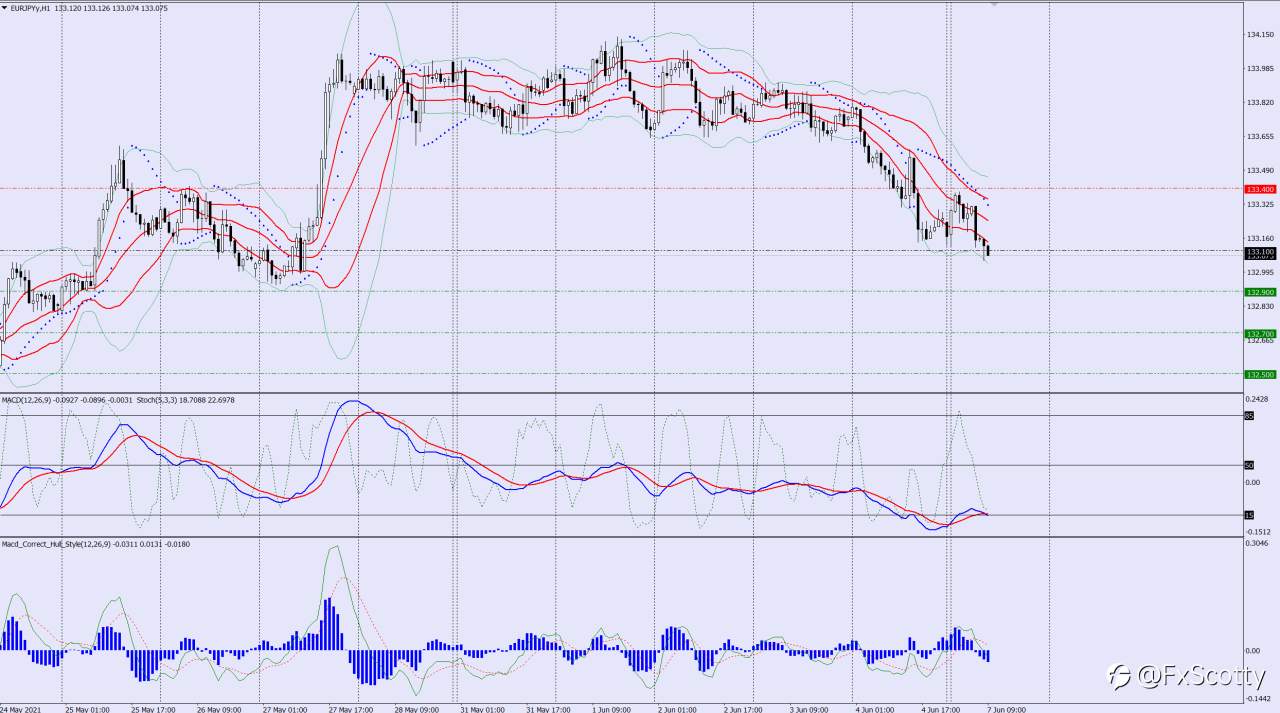1280x713 pixels.
Task: Click the stochastic level 15 label
Action: pyautogui.click(x=1249, y=515)
